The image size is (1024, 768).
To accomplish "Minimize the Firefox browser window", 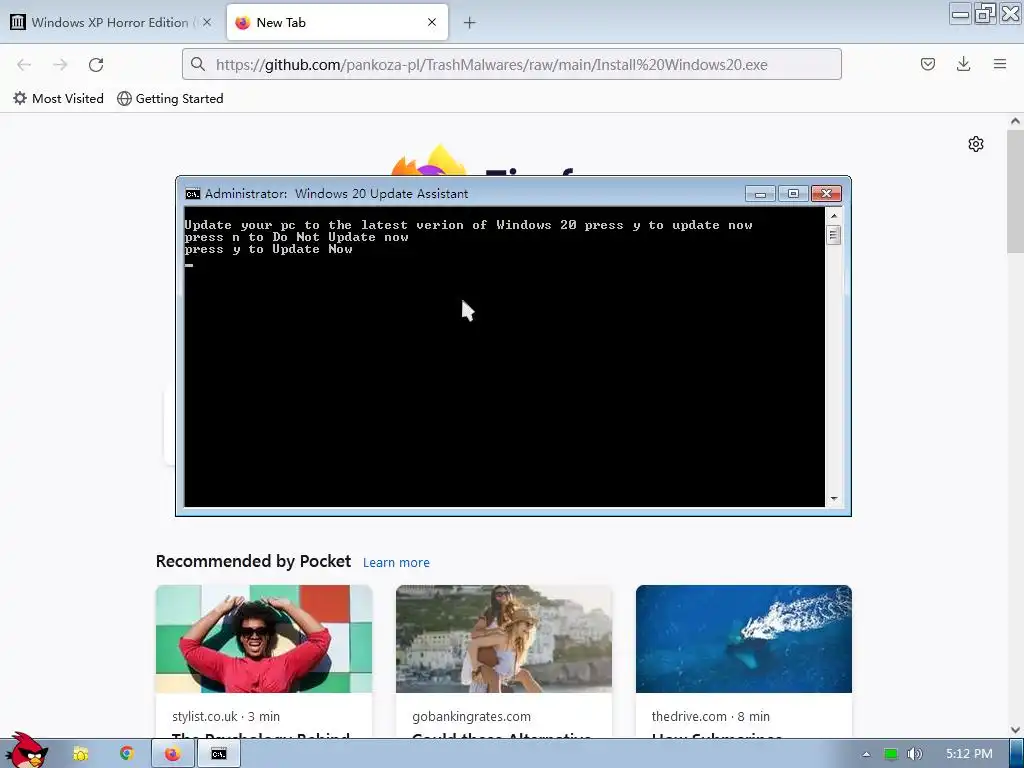I will pyautogui.click(x=960, y=14).
